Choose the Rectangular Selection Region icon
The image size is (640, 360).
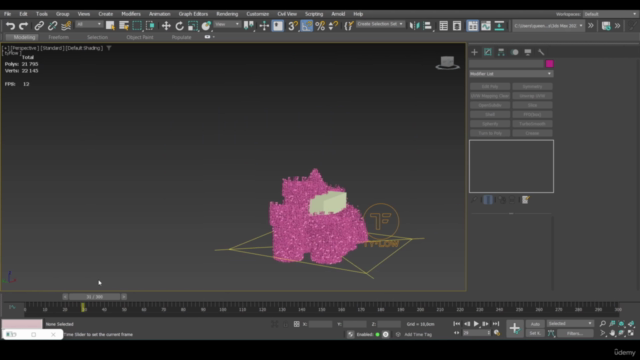coord(137,26)
